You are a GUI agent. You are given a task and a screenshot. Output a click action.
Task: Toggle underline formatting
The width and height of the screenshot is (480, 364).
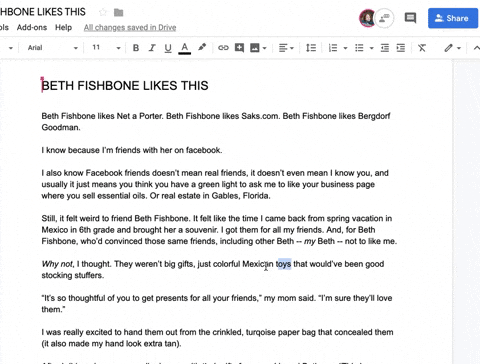pos(168,48)
